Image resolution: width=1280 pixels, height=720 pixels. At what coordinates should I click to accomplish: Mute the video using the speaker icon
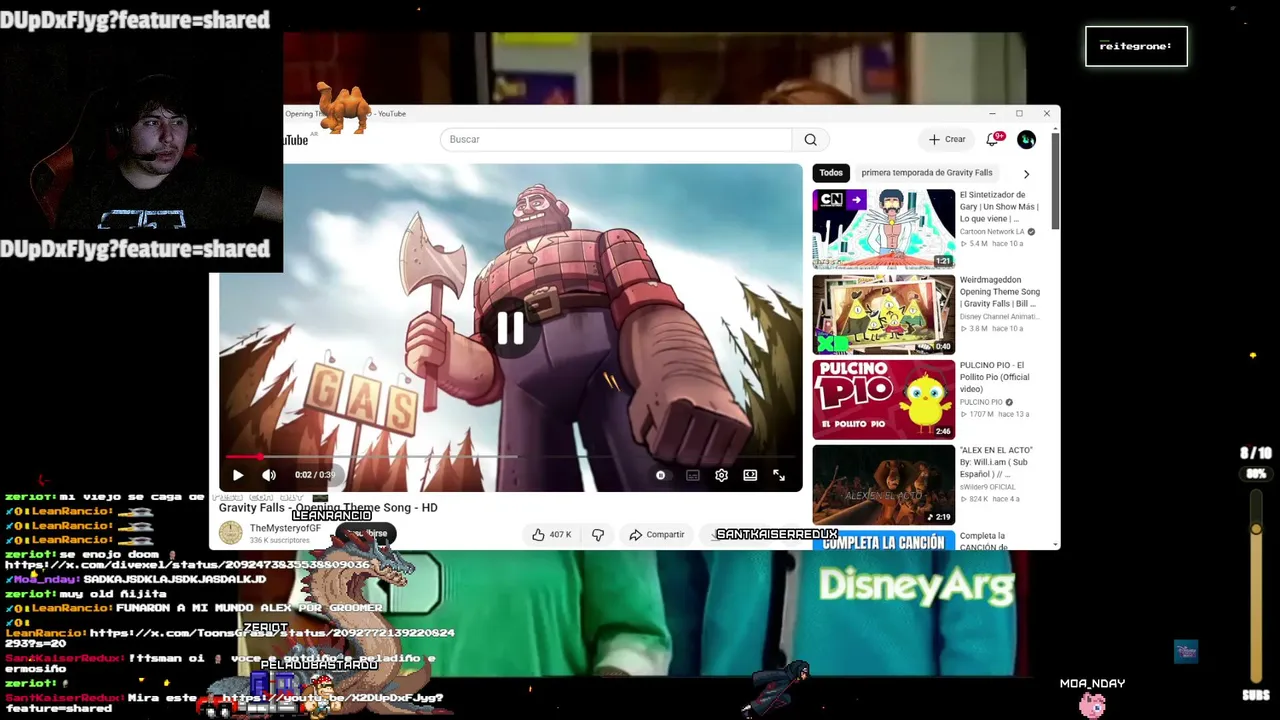[269, 475]
